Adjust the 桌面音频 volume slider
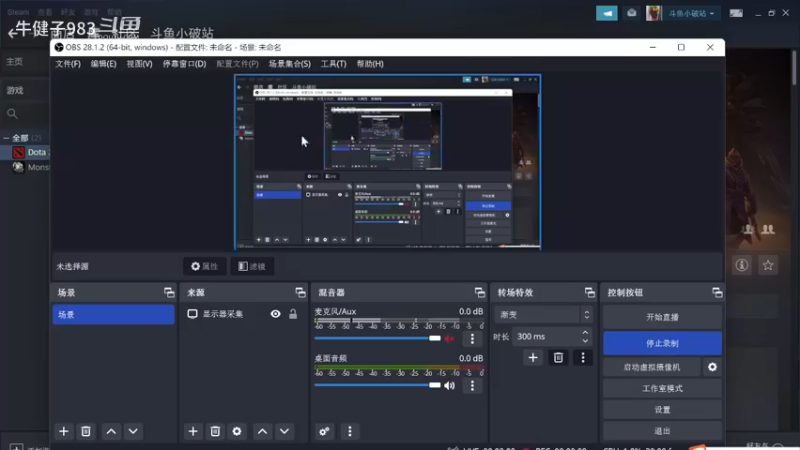The height and width of the screenshot is (450, 800). click(378, 385)
